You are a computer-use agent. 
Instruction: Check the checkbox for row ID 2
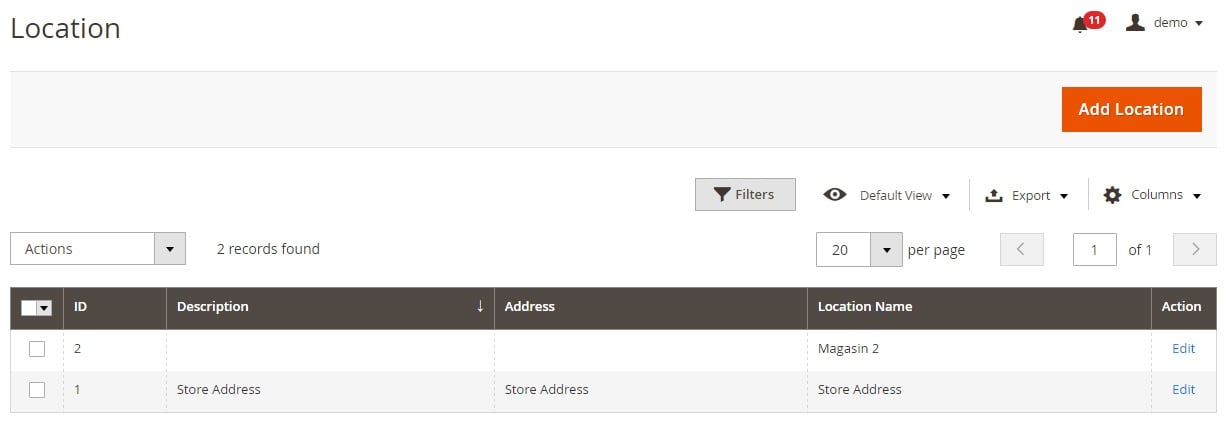coord(37,349)
